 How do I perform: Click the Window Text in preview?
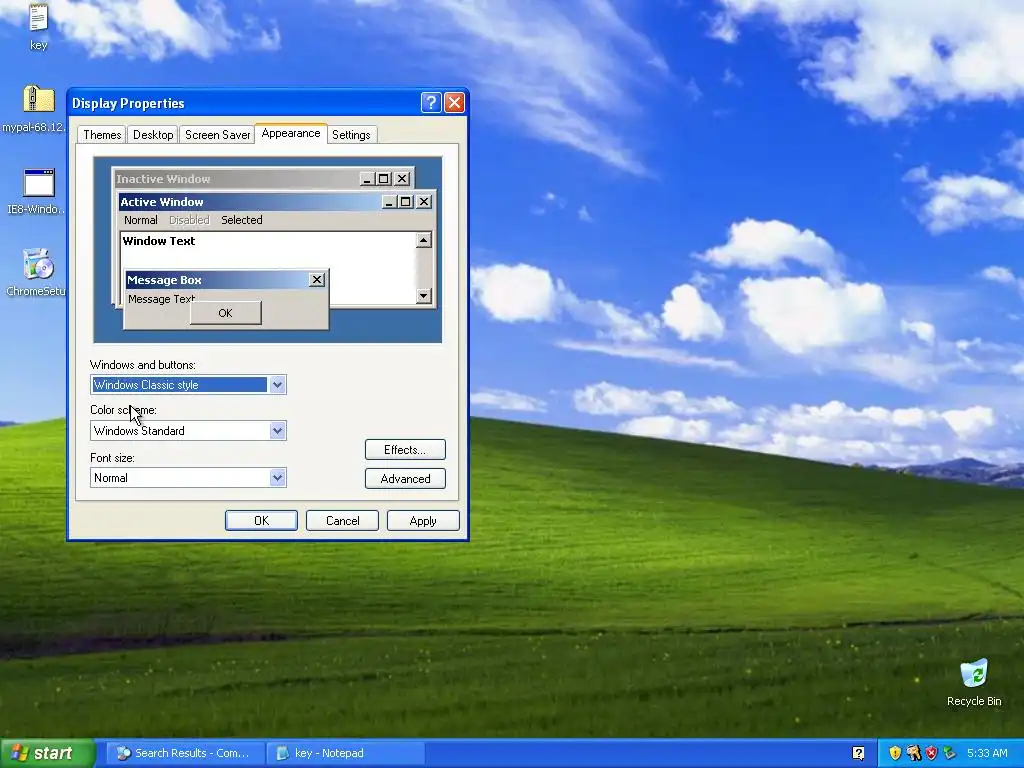coord(159,240)
